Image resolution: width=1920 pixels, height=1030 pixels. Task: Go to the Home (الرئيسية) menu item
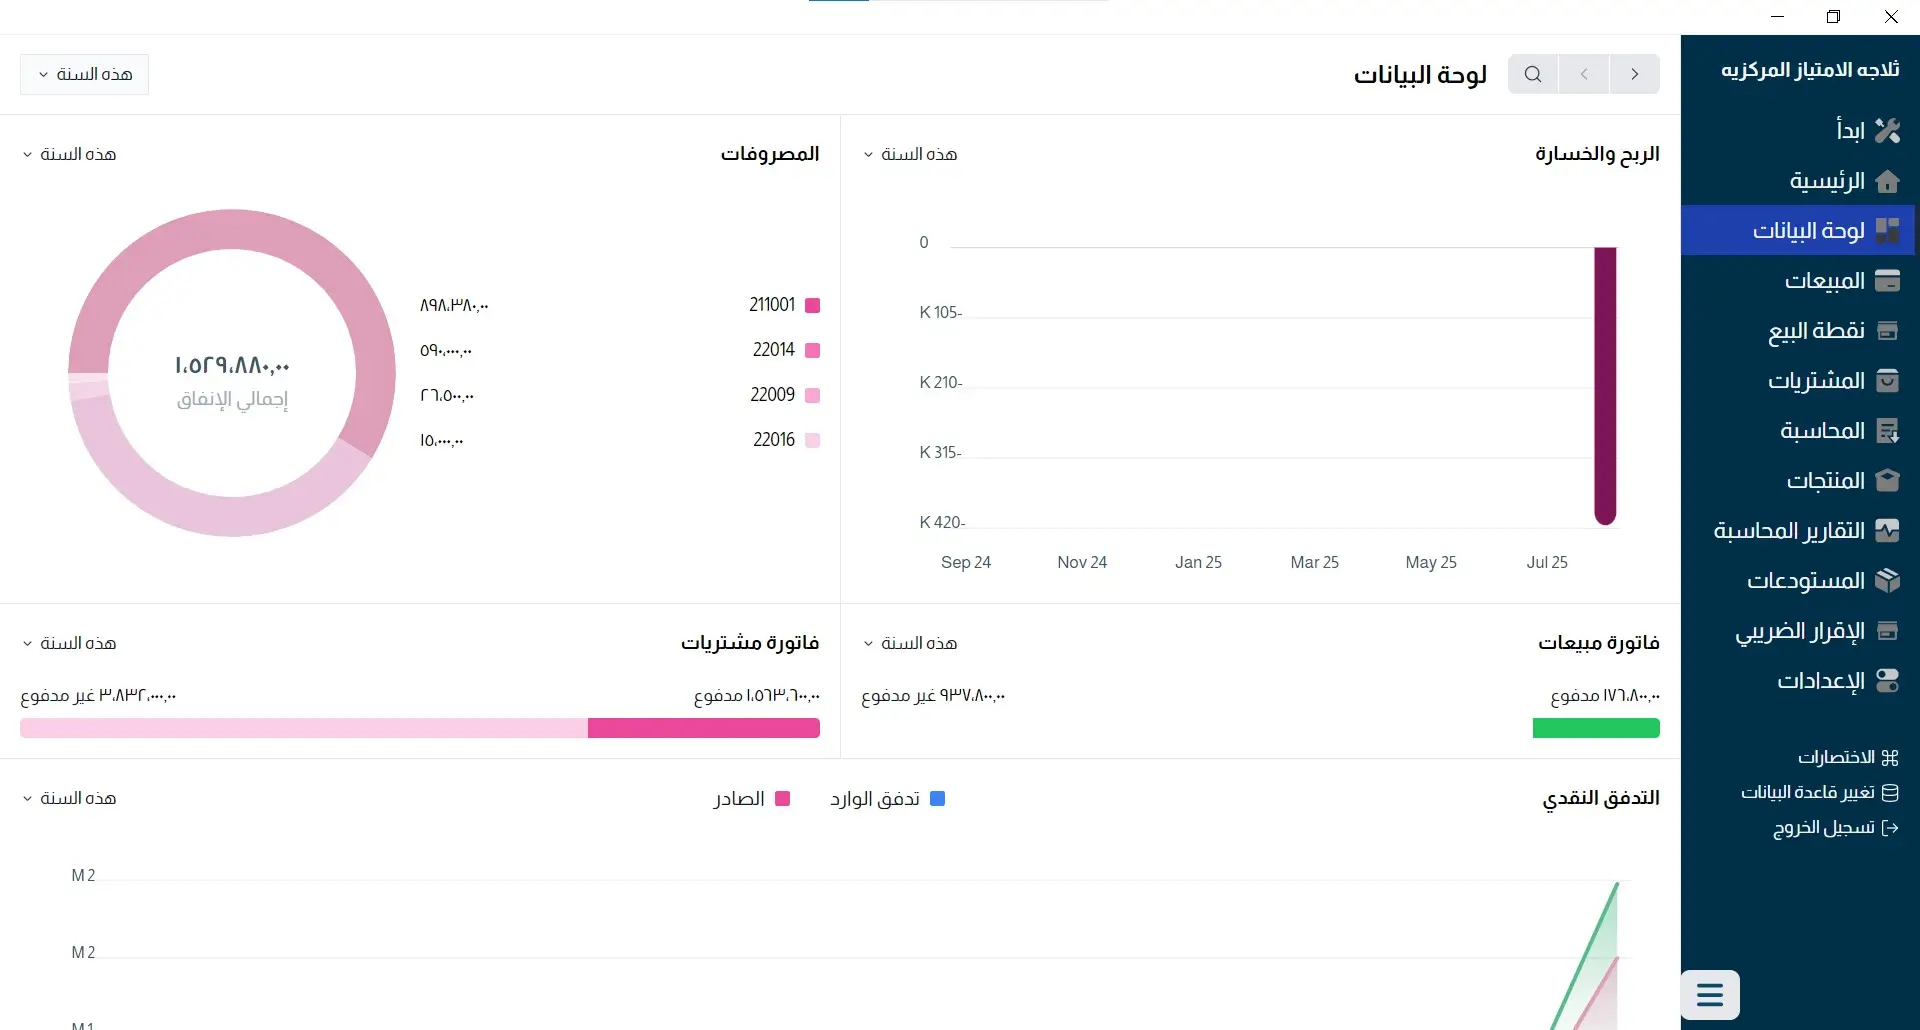pyautogui.click(x=1826, y=181)
